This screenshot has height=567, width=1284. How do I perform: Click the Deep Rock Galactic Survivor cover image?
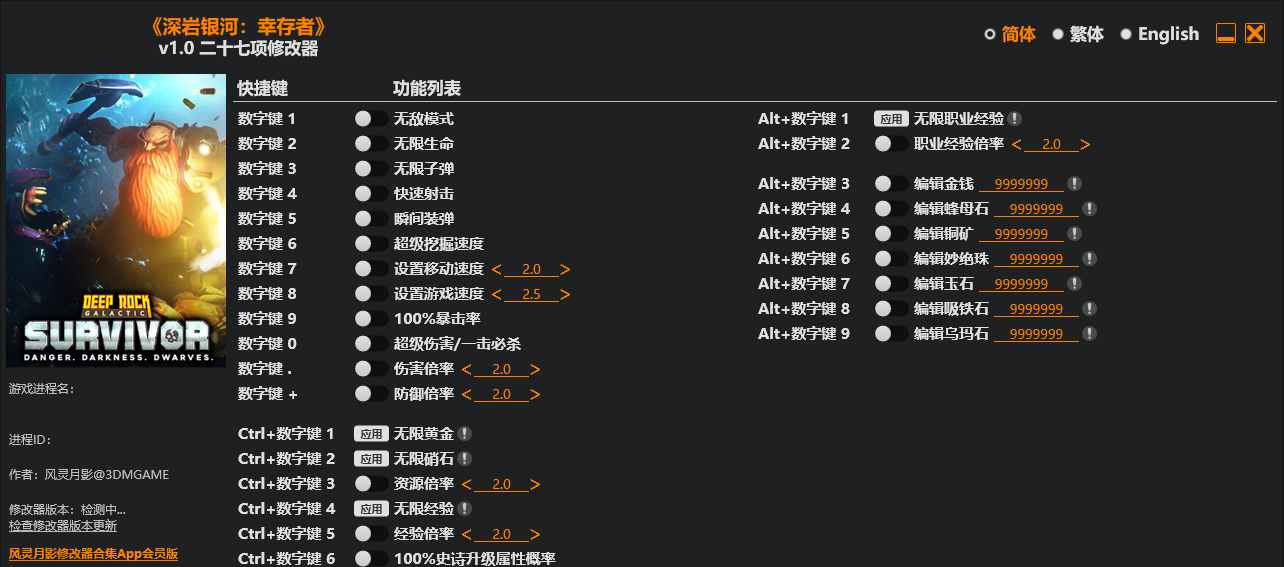click(x=116, y=220)
